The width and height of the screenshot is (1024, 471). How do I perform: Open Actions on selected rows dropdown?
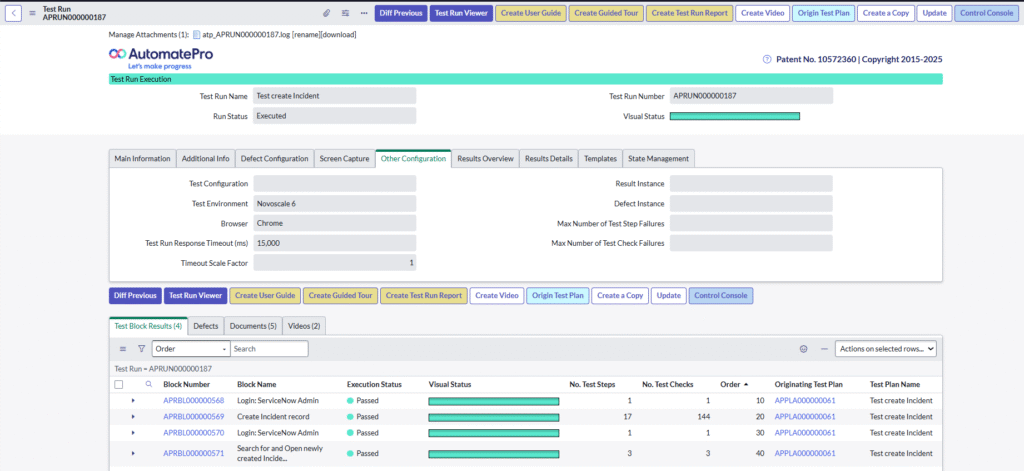click(886, 349)
